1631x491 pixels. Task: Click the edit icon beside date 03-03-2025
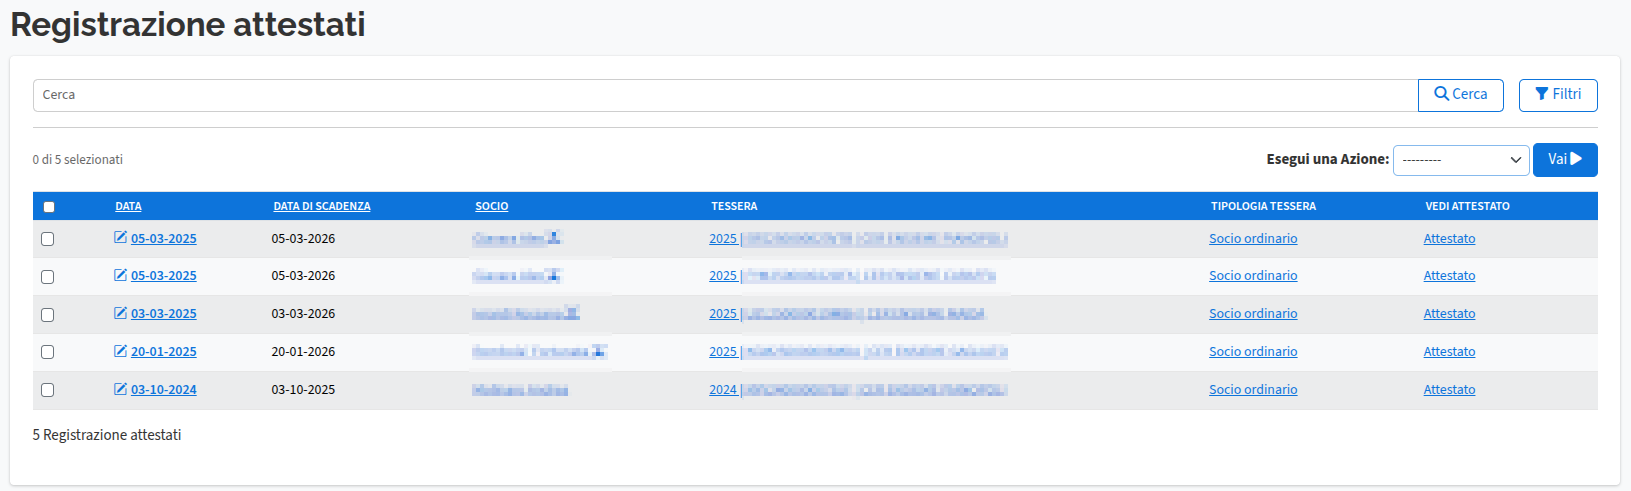[x=120, y=313]
